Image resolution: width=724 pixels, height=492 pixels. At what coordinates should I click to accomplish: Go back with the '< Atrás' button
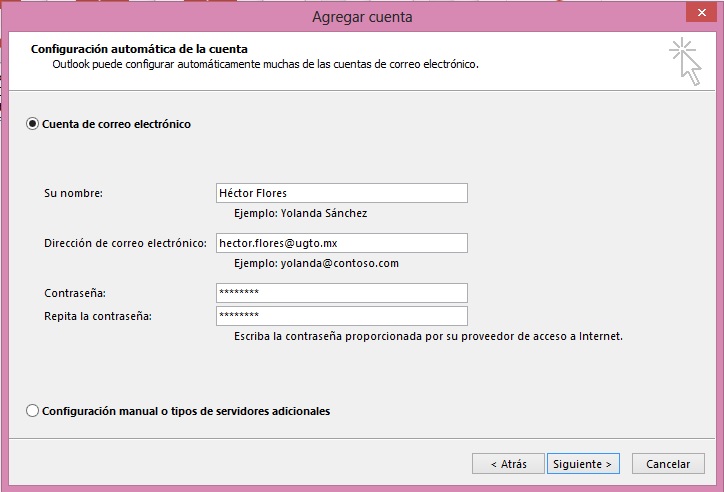pos(508,464)
